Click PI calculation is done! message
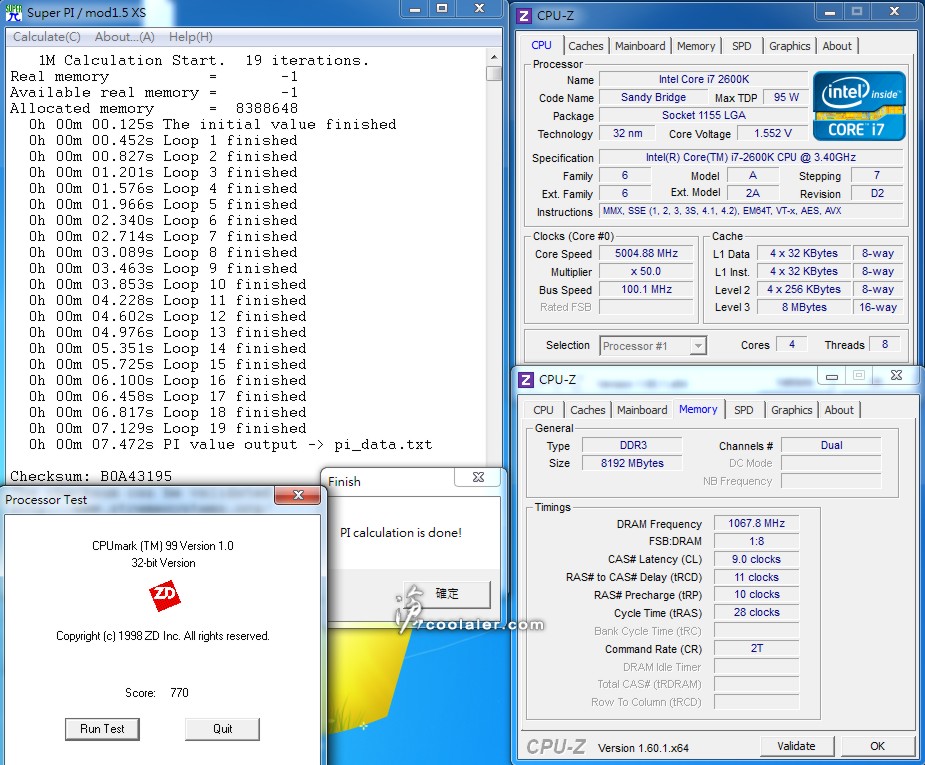This screenshot has width=925, height=765. coord(401,533)
